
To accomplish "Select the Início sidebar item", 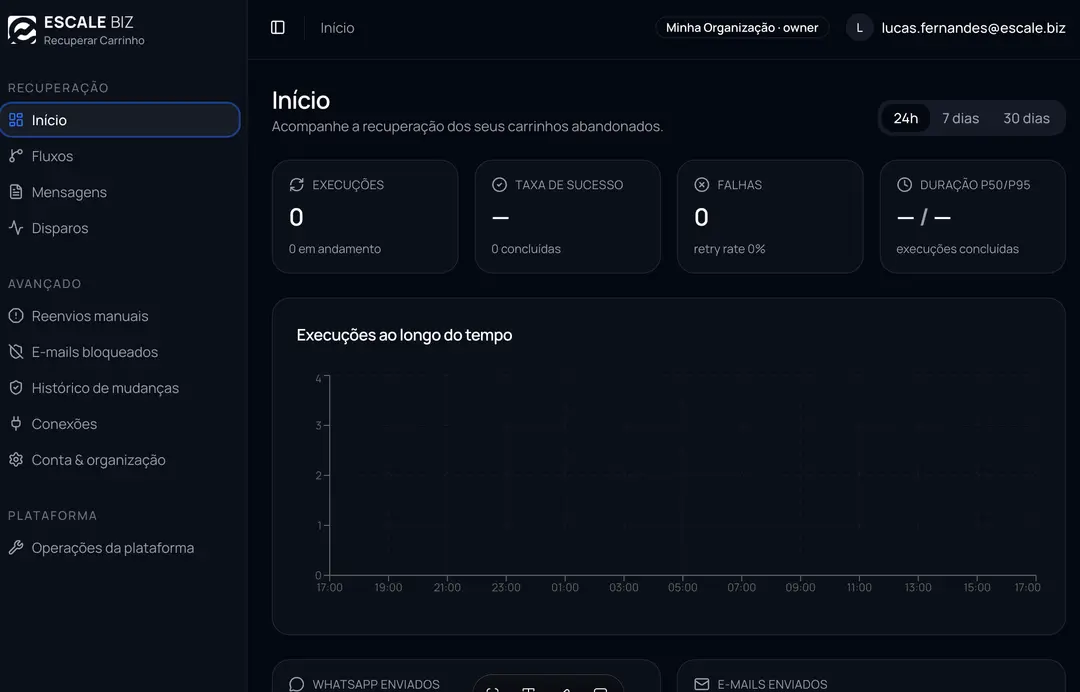I will (120, 120).
